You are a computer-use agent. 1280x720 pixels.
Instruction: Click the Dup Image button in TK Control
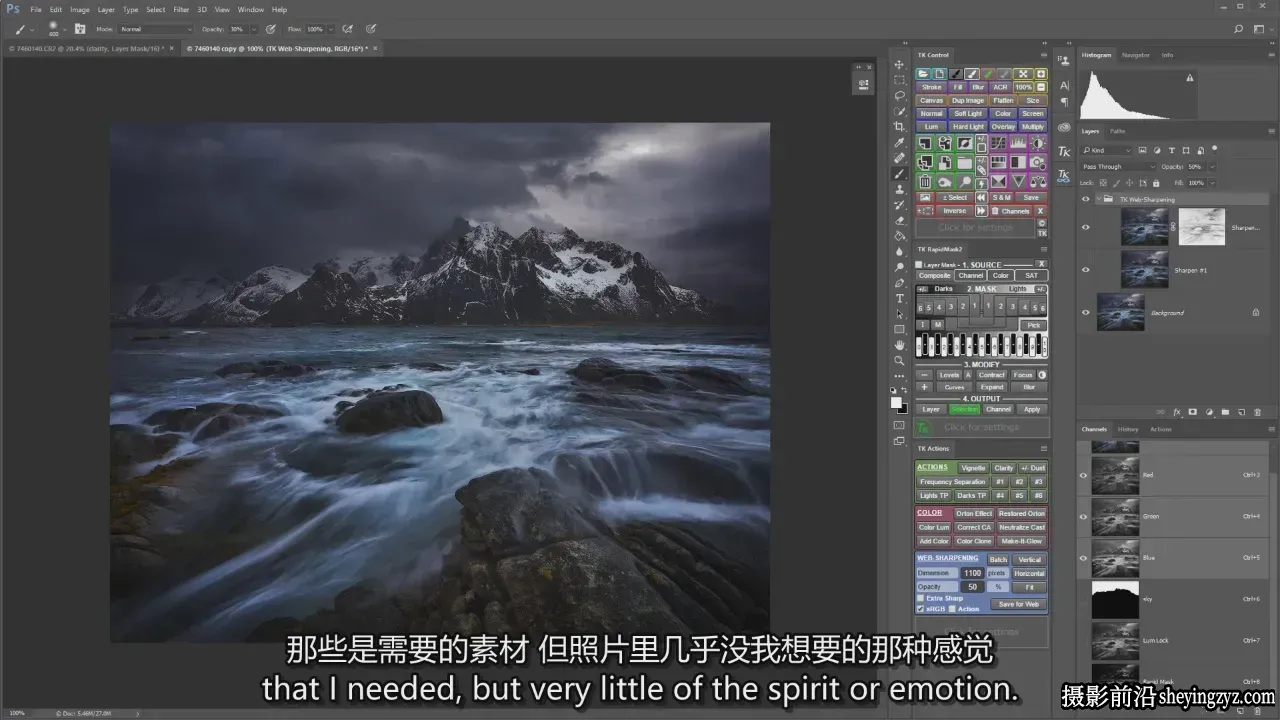click(x=967, y=100)
